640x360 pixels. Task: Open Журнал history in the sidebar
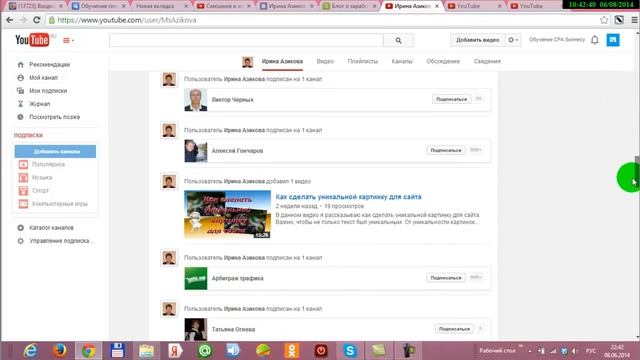point(40,104)
